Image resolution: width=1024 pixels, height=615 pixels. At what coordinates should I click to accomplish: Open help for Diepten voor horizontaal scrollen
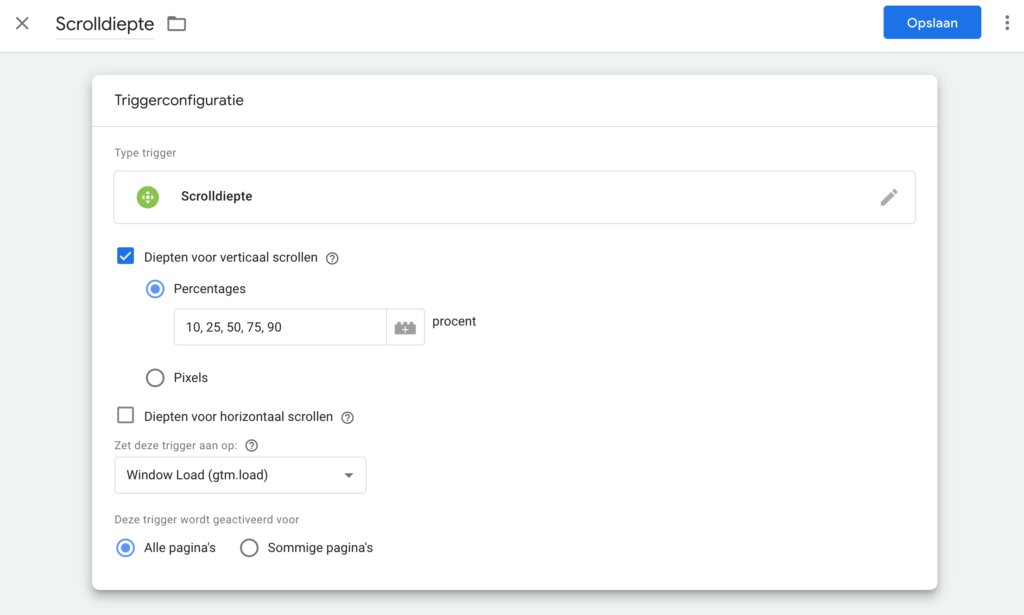click(348, 417)
